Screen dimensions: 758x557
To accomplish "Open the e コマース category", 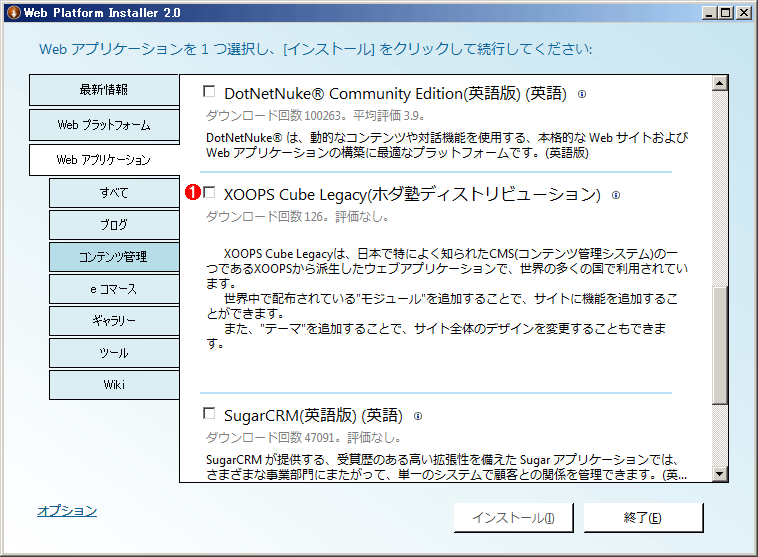I will click(114, 289).
